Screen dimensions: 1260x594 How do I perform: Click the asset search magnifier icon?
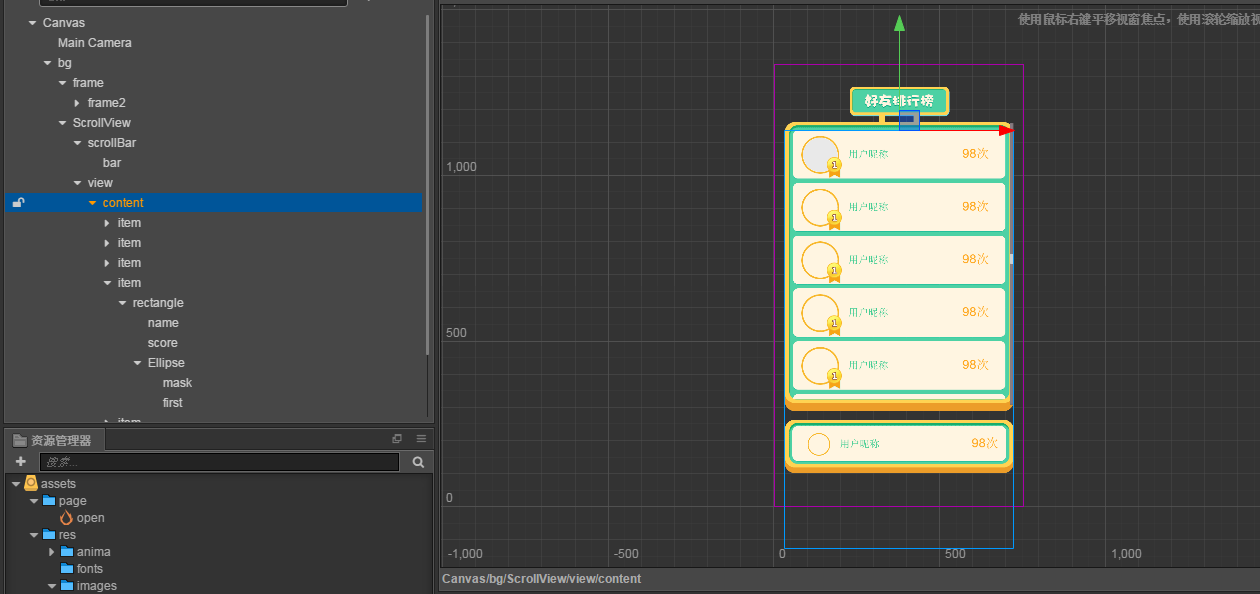pos(418,462)
